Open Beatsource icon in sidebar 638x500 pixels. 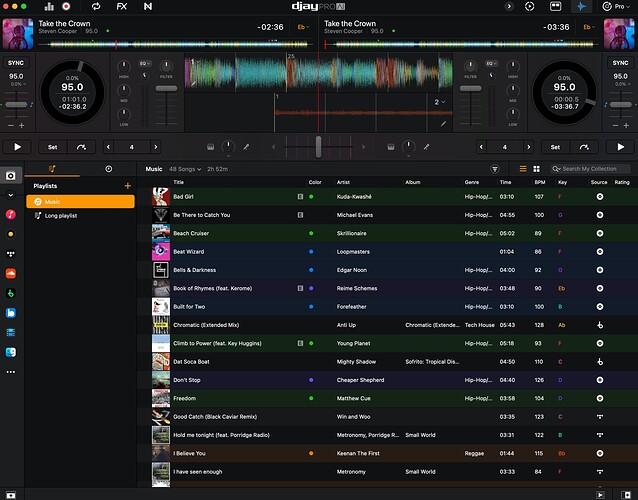[x=11, y=312]
